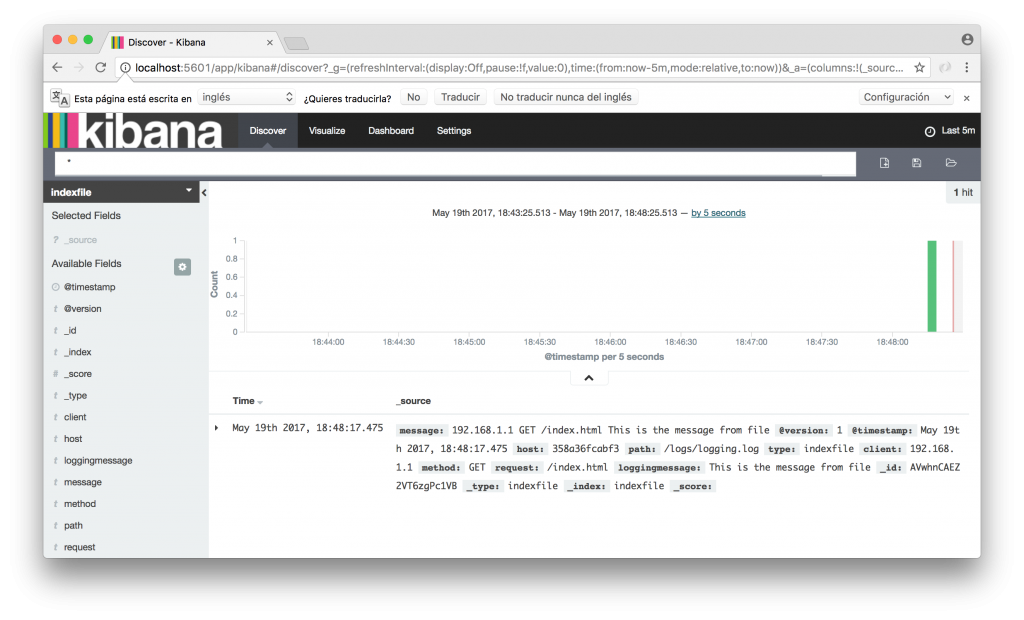
Task: Close the Discover - Kibana tab
Action: 270,42
